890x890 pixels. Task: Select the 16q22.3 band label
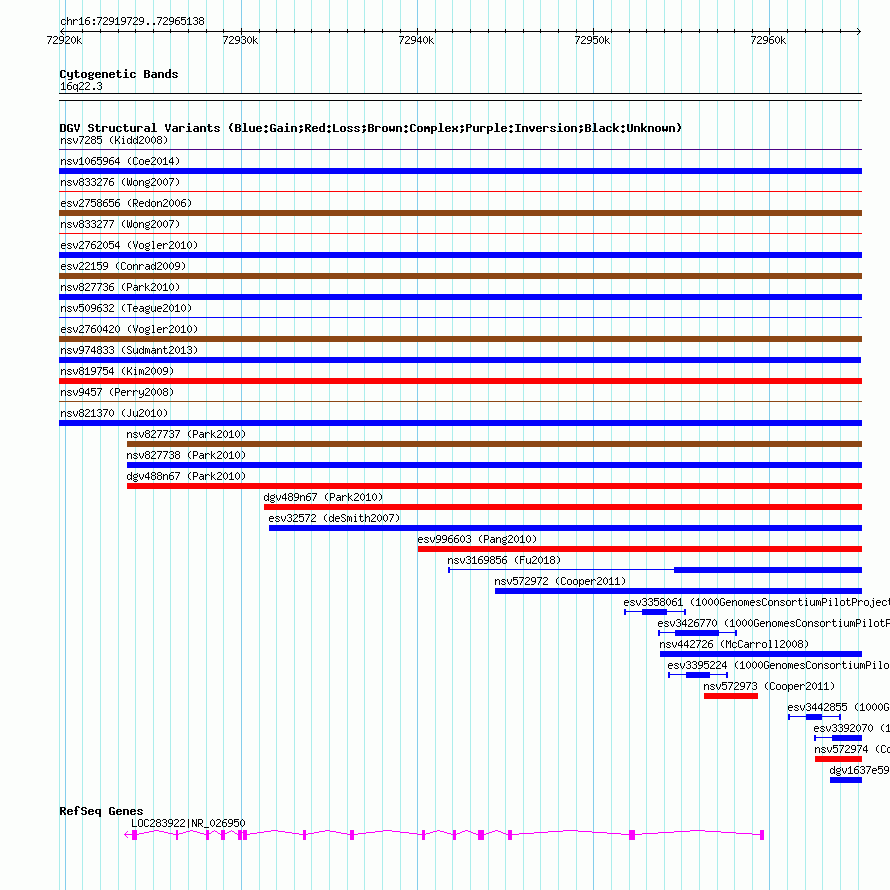(x=81, y=86)
